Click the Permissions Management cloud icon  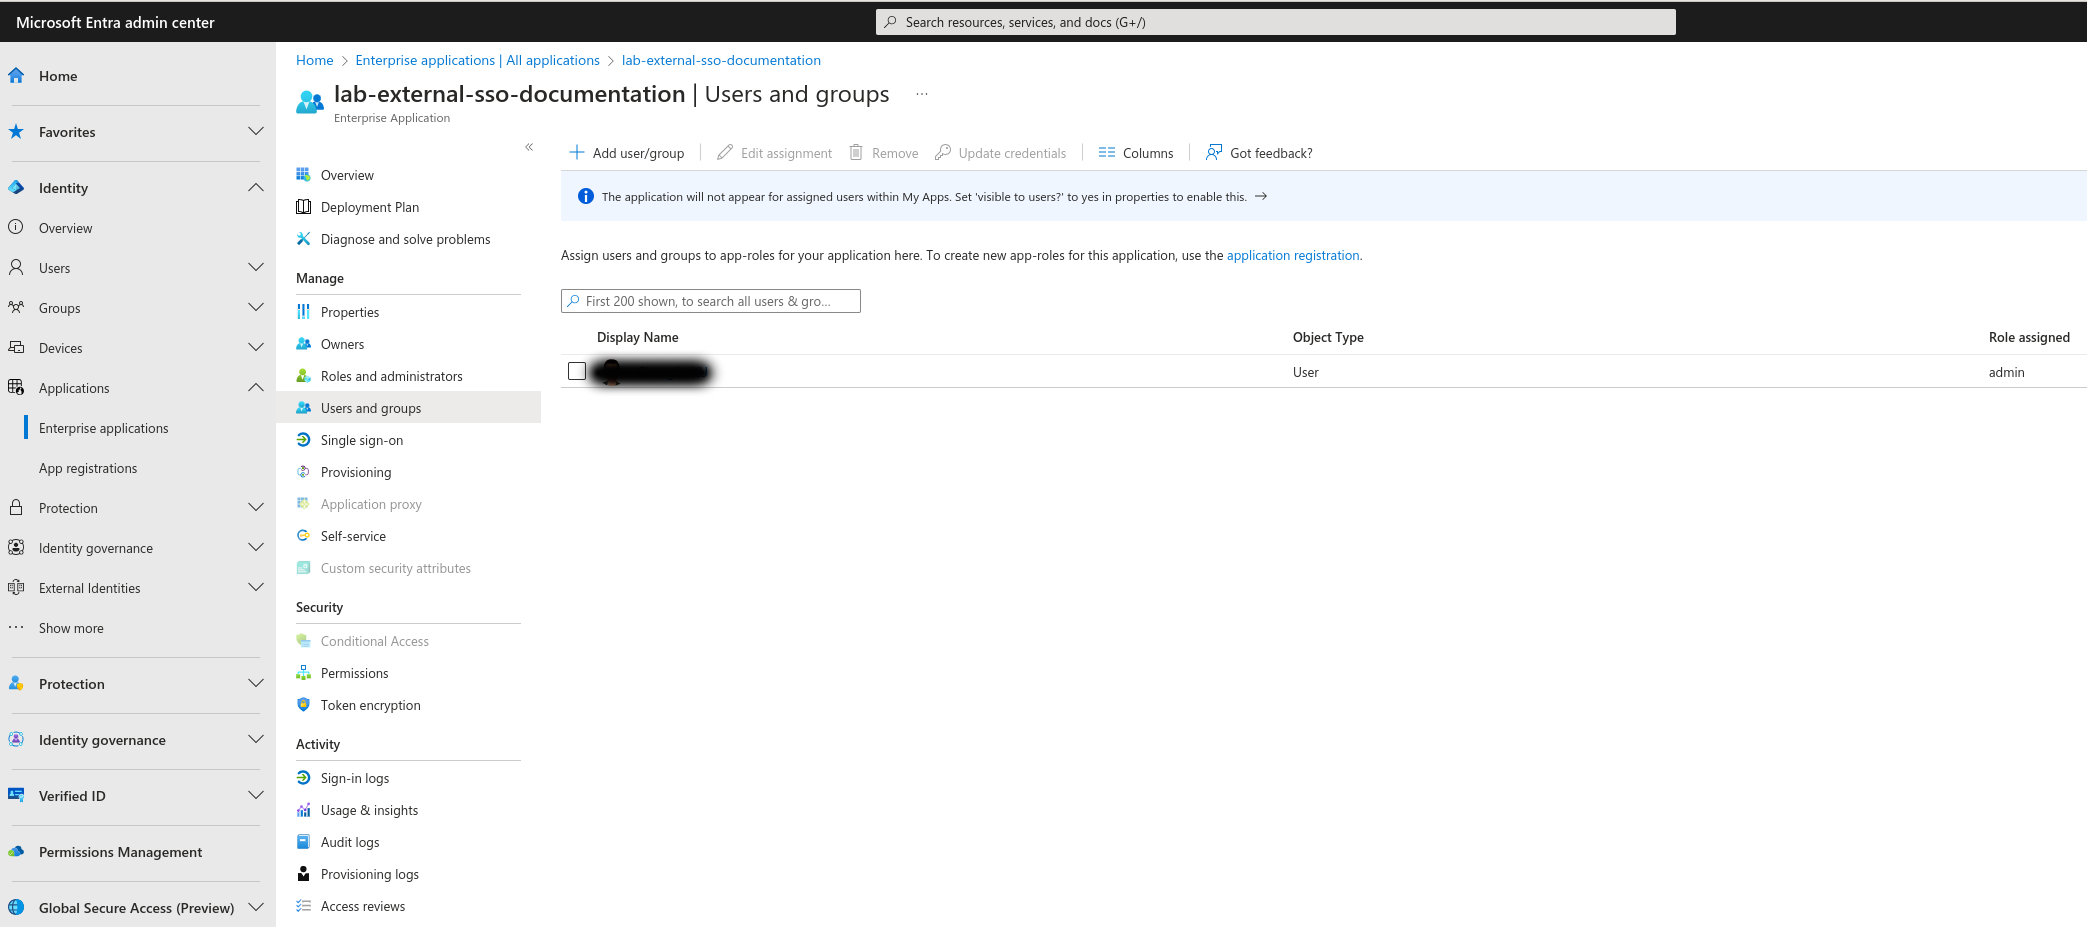coord(16,851)
